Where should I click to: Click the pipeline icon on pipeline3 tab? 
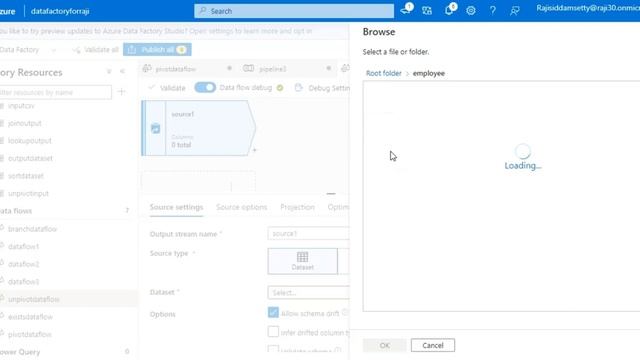249,69
